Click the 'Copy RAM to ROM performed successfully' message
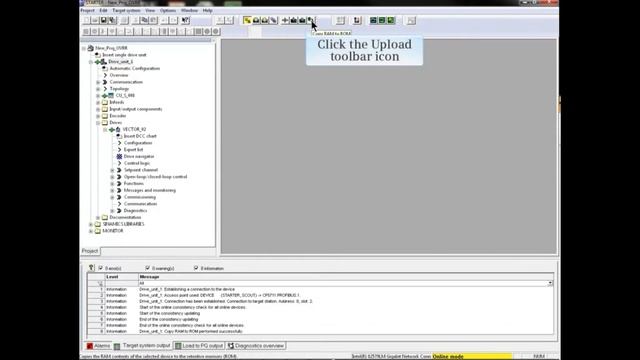Viewport: 640px width, 360px height. (191, 331)
